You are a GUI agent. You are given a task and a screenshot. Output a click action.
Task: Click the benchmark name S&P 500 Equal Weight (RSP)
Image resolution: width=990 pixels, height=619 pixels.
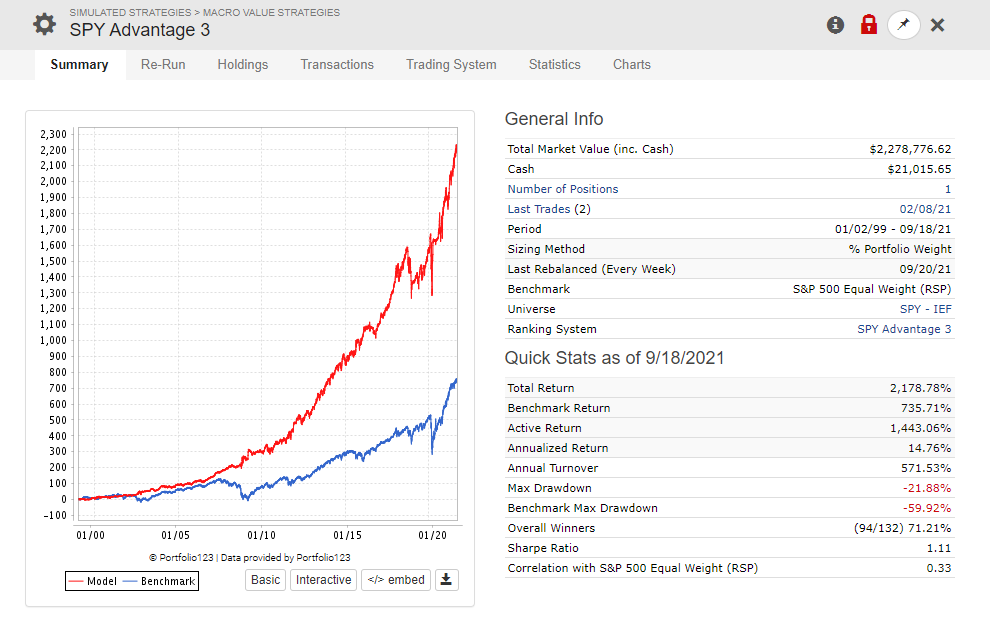click(x=872, y=289)
